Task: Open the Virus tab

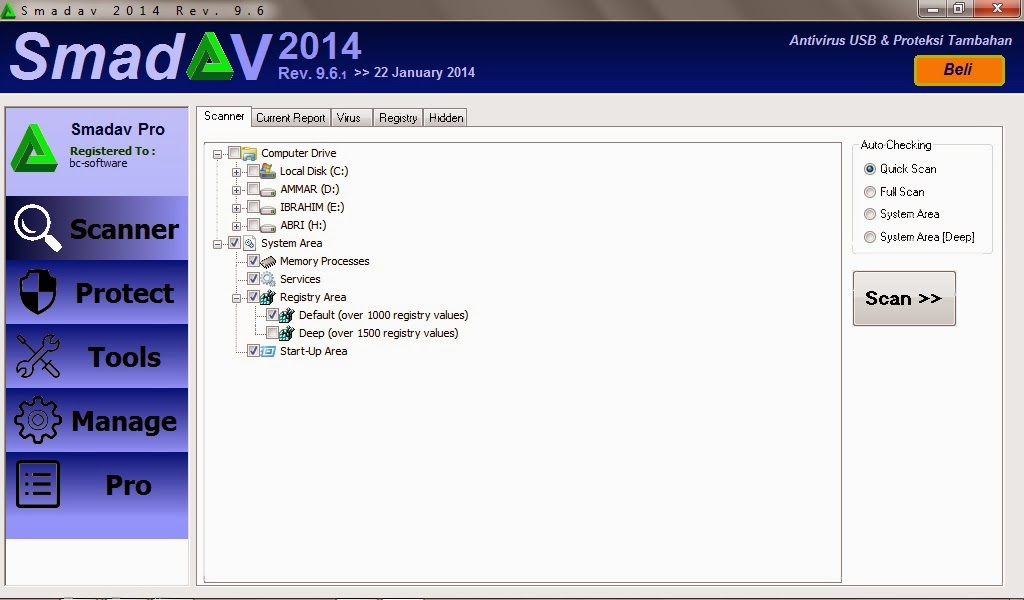Action: click(x=350, y=117)
